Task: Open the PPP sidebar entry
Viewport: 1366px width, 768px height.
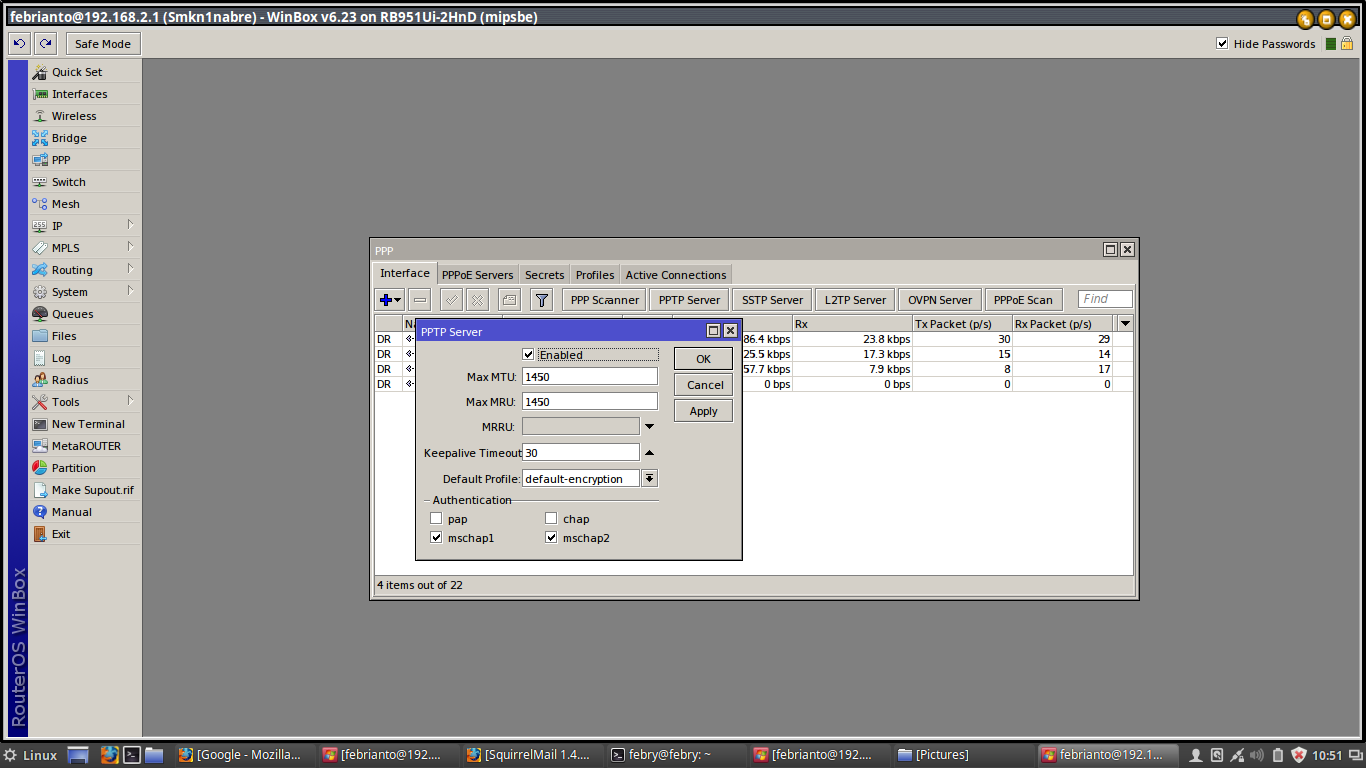Action: click(84, 160)
